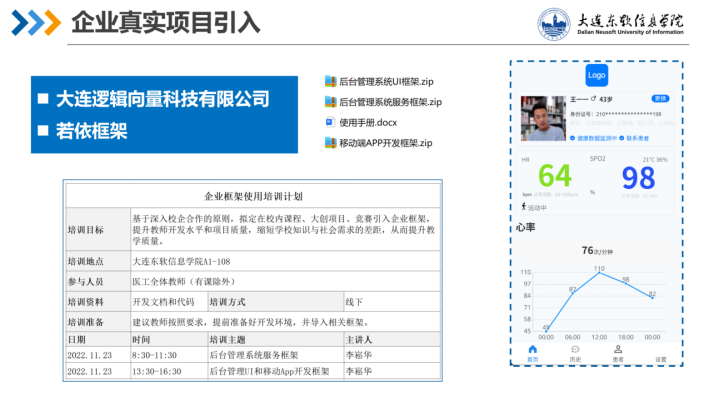704x393 pixels.
Task: Select the 49 data point at chart start
Action: [x=546, y=331]
